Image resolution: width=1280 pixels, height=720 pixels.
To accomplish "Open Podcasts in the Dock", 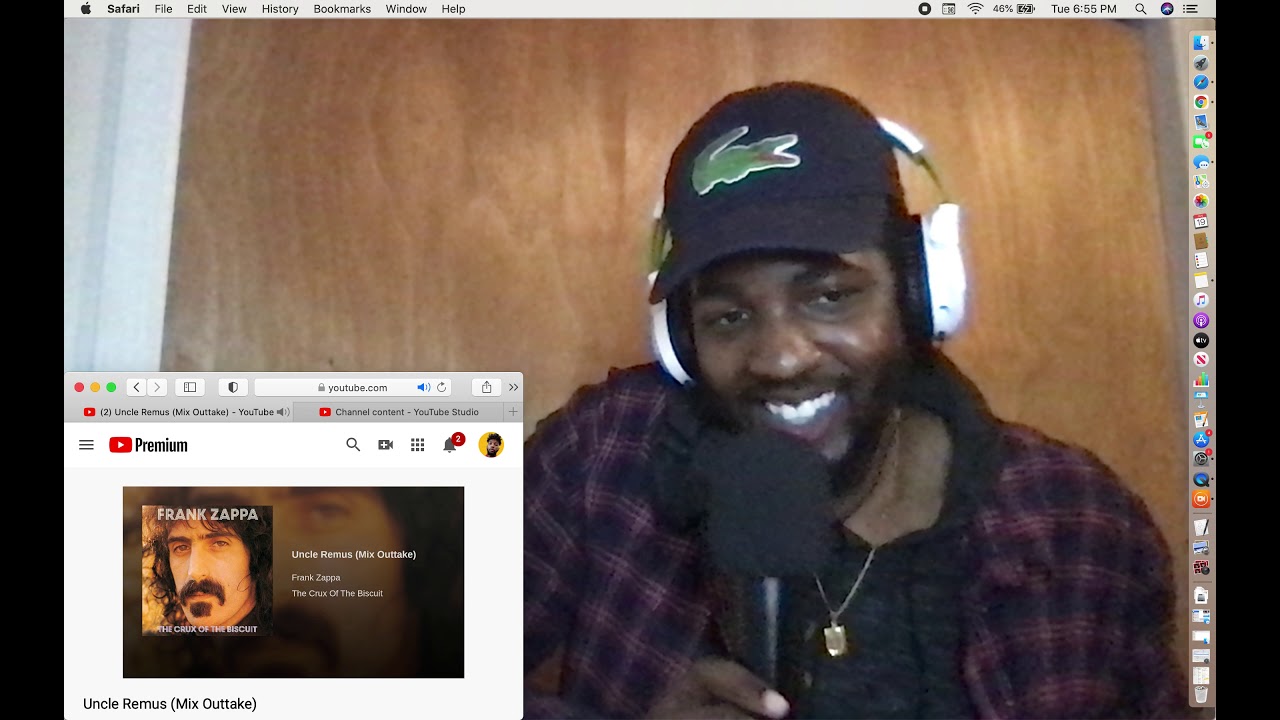I will (1201, 320).
